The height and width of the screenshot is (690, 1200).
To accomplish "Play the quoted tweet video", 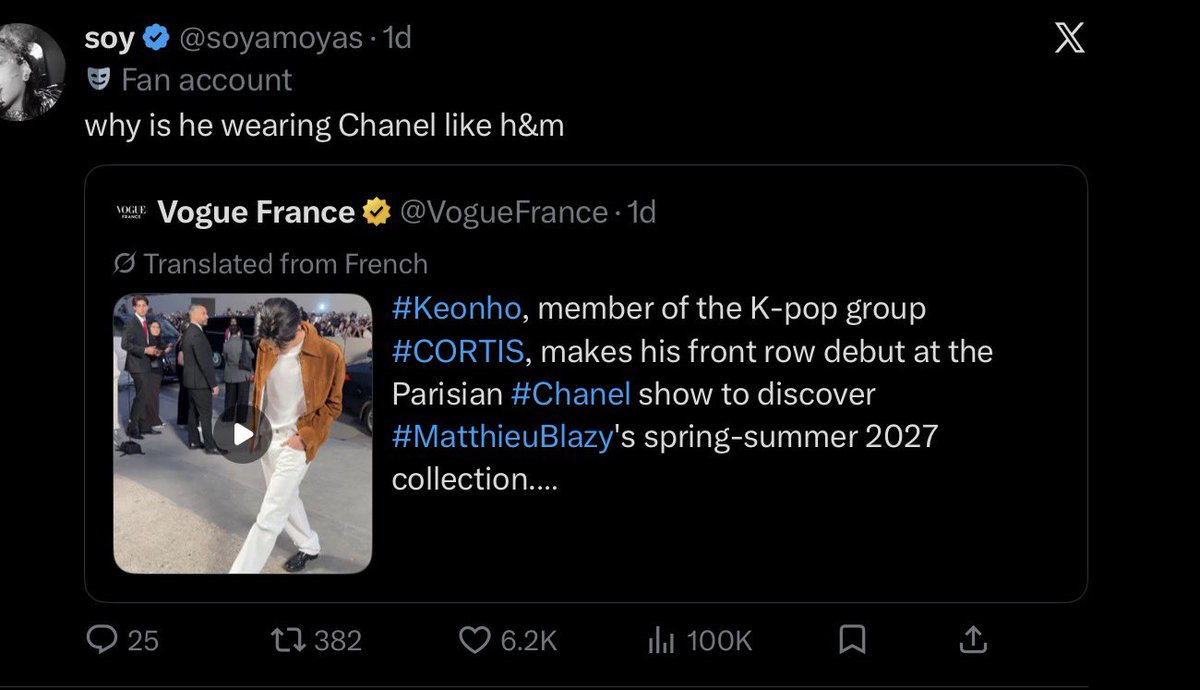I will pos(243,433).
